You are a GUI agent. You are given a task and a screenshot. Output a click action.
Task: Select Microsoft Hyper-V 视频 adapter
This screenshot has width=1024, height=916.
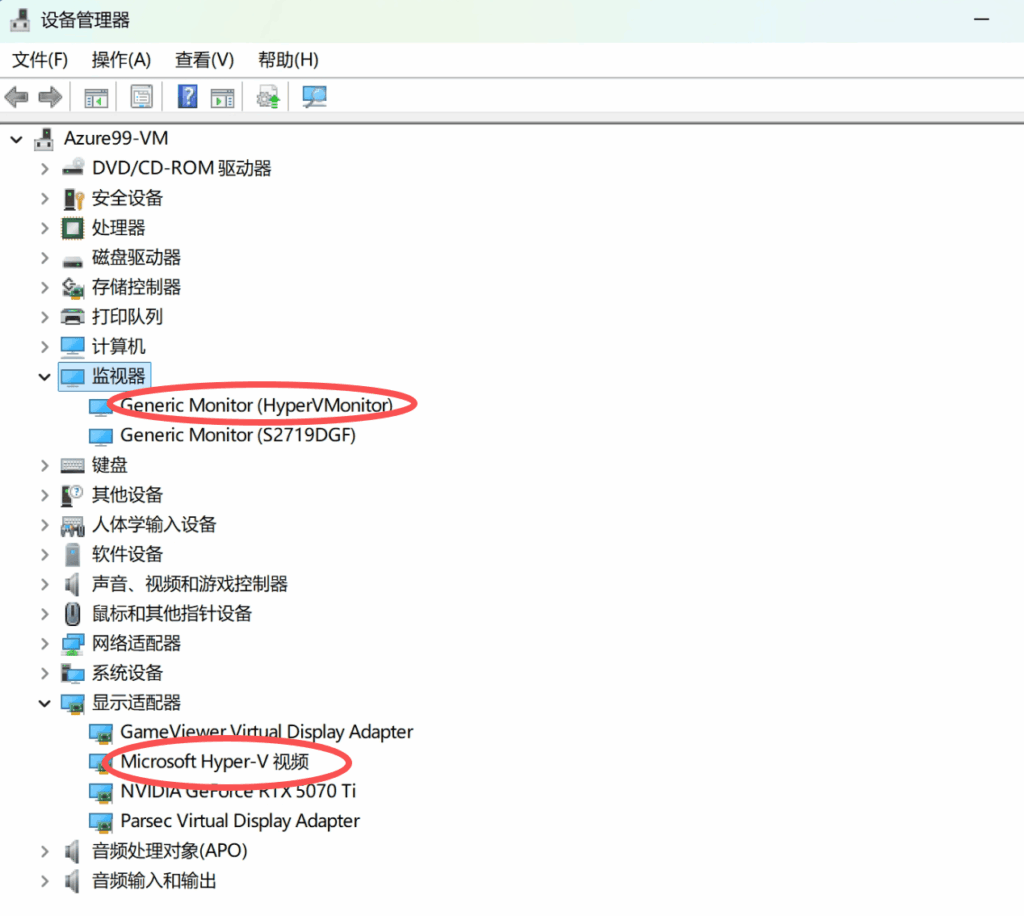pos(214,762)
